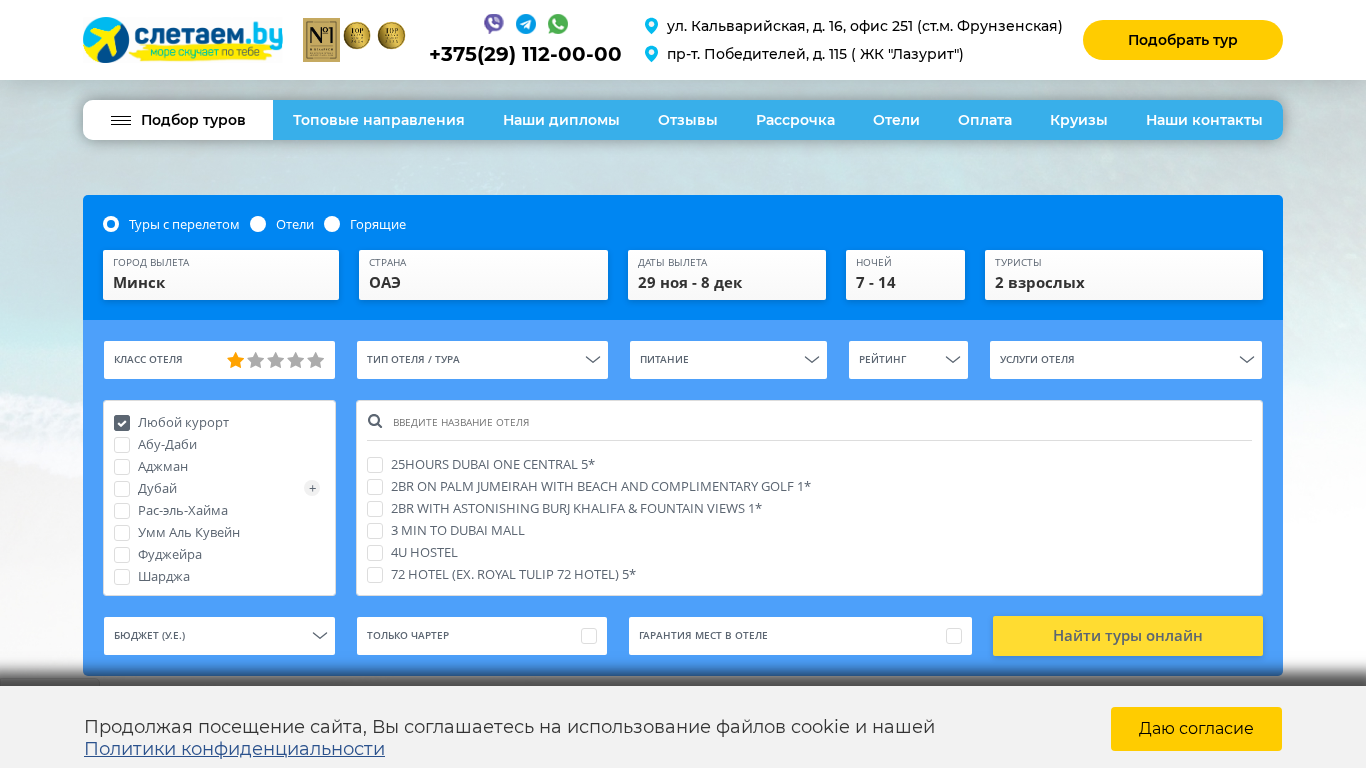Viewport: 1366px width, 768px height.
Task: Check the Рас-эль-Хайма resort checkbox
Action: coord(122,511)
